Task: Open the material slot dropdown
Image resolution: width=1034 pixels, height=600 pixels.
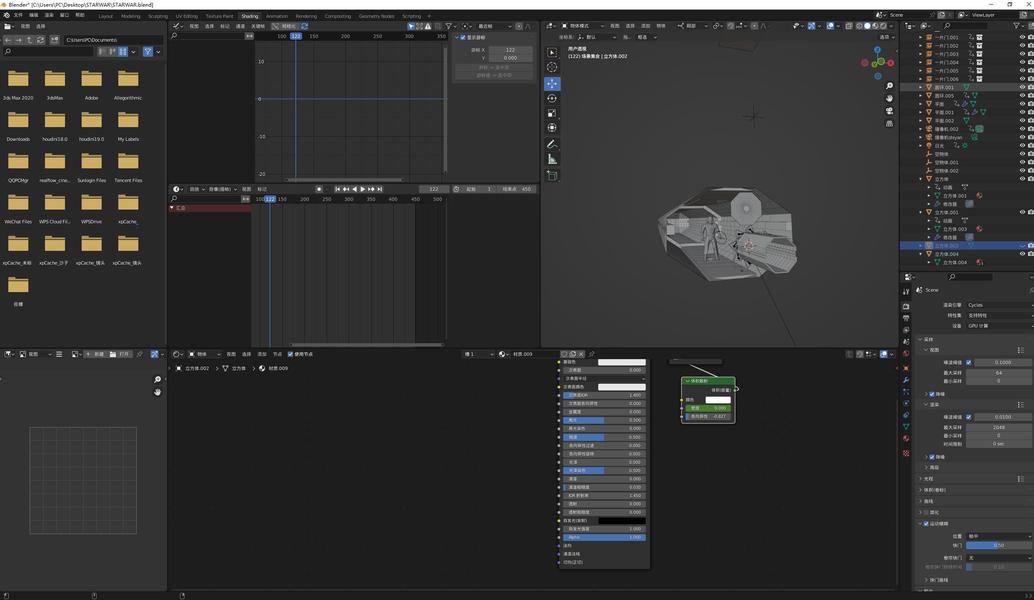Action: coord(479,354)
